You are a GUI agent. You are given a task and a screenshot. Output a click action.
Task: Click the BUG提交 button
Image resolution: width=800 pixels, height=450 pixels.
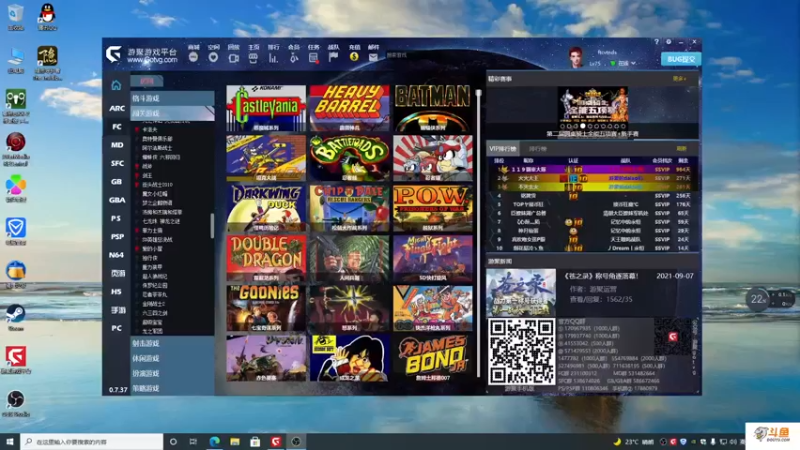point(681,59)
